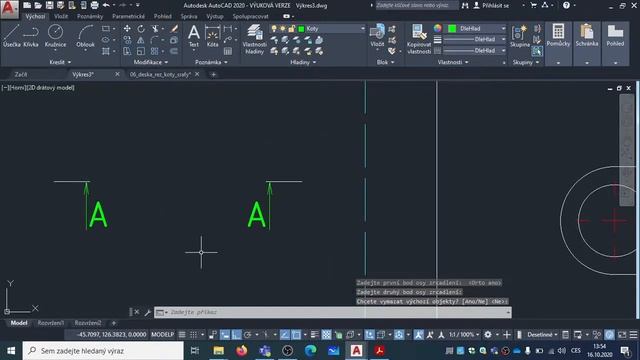Open the AutoCAD application menu button
The image size is (640, 360).
9,9
